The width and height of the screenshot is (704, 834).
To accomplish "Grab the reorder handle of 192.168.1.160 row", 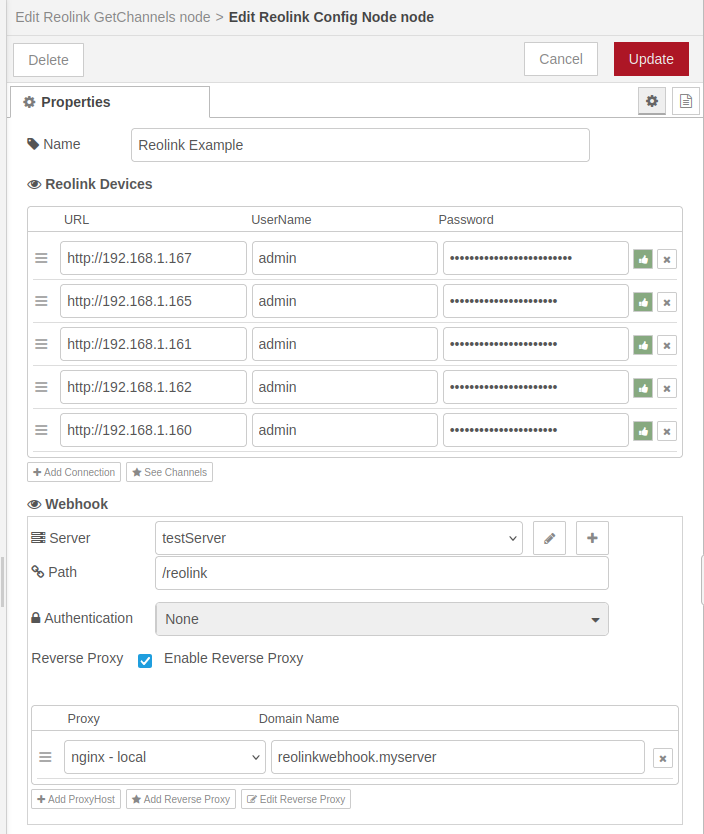I will [x=41, y=430].
